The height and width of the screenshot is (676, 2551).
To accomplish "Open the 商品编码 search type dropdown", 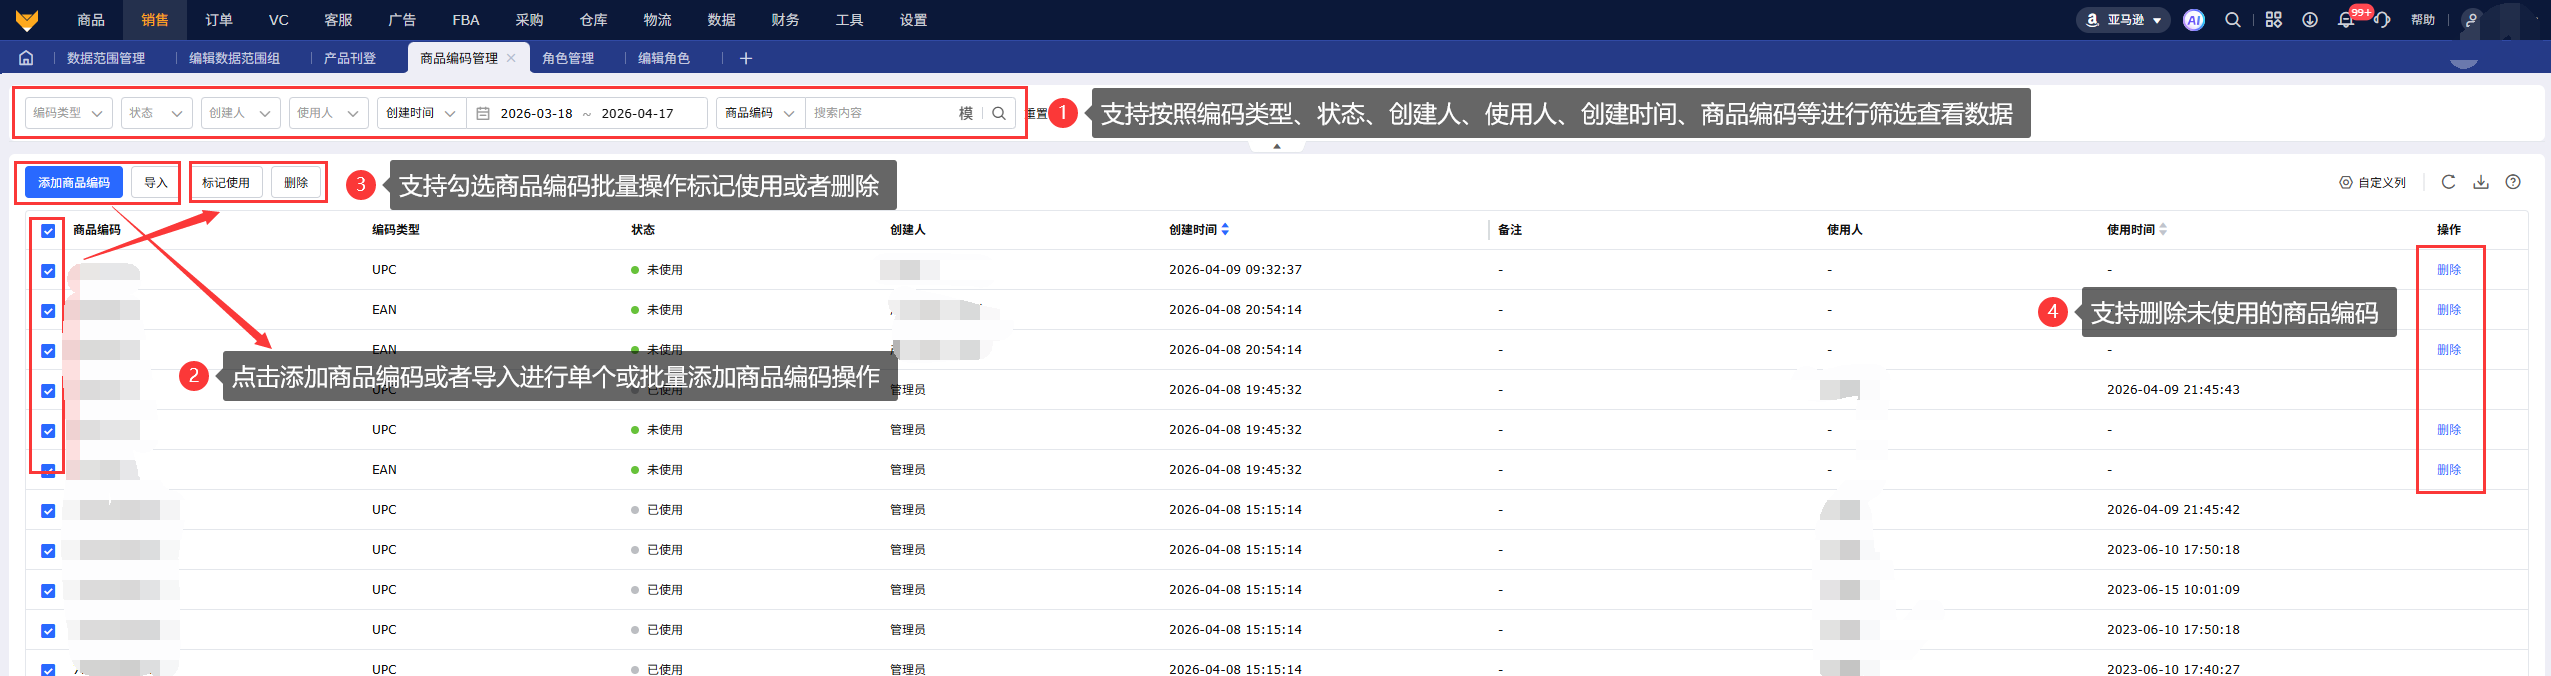I will coord(760,113).
